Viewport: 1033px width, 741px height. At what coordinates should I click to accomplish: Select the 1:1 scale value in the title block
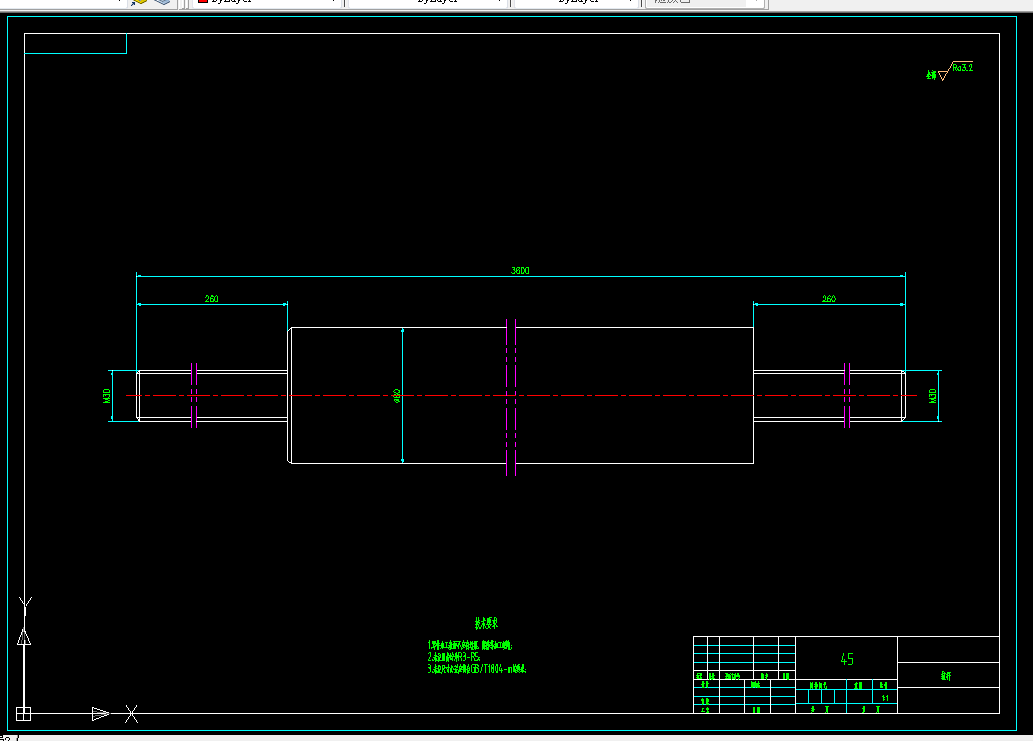pos(885,698)
